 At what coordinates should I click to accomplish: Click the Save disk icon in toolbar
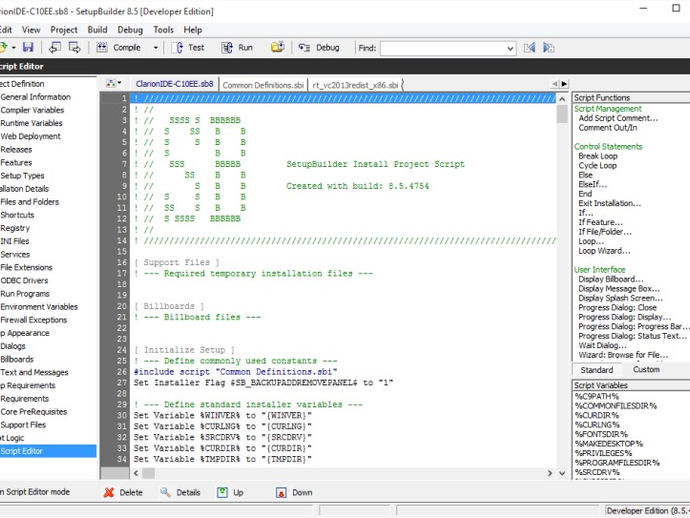(28, 47)
